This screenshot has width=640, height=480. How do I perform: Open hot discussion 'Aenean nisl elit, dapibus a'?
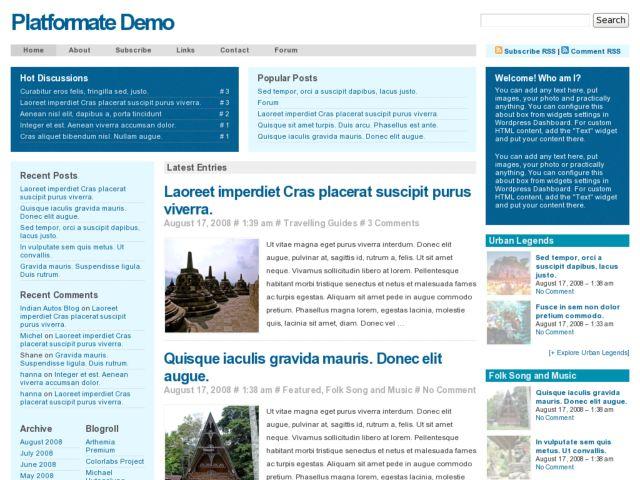pos(91,114)
